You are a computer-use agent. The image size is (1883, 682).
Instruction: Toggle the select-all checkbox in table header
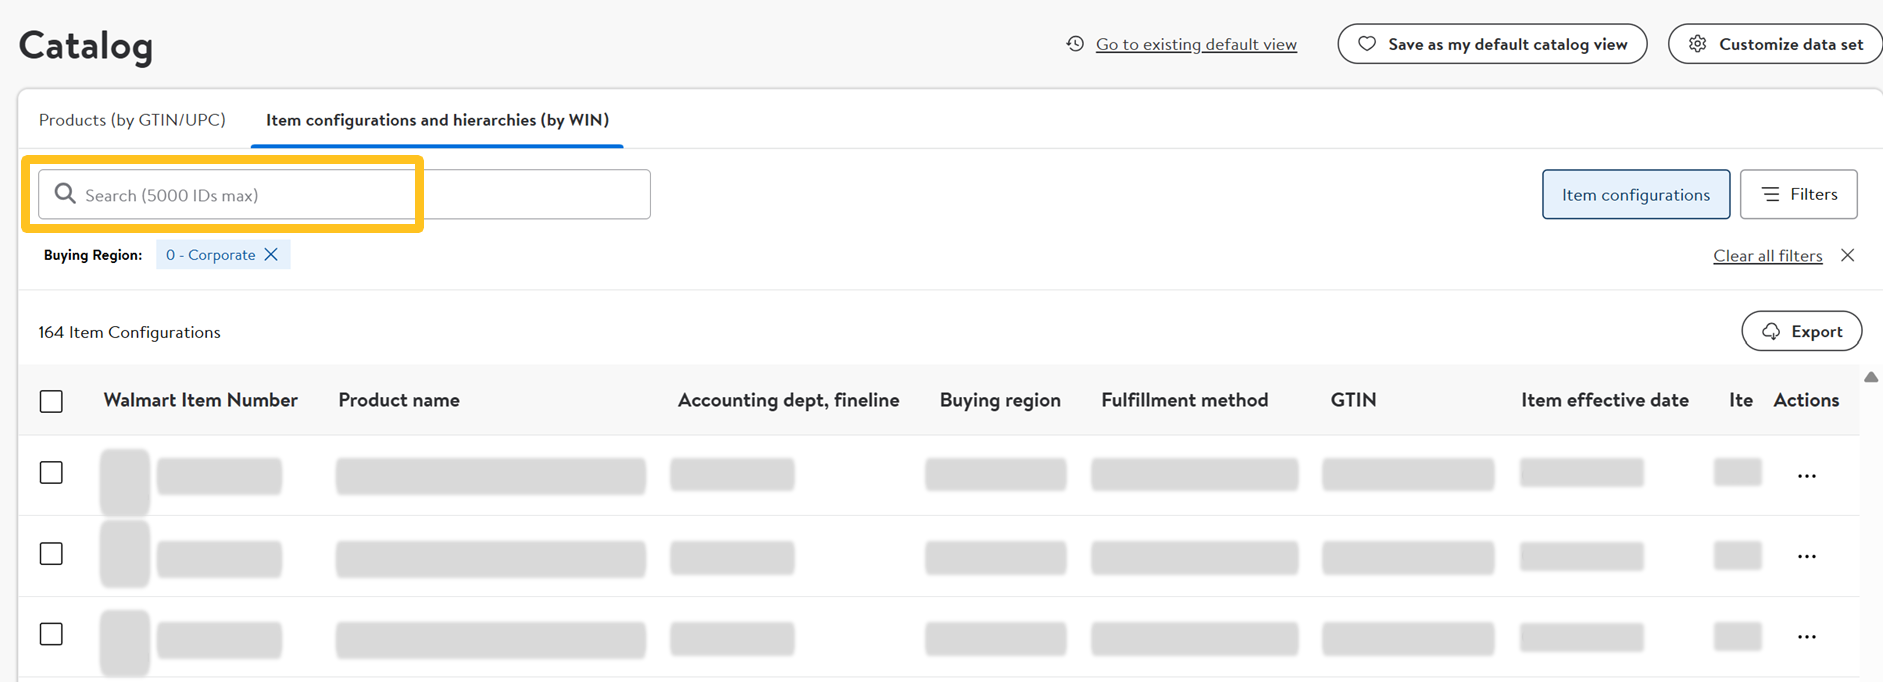[51, 401]
